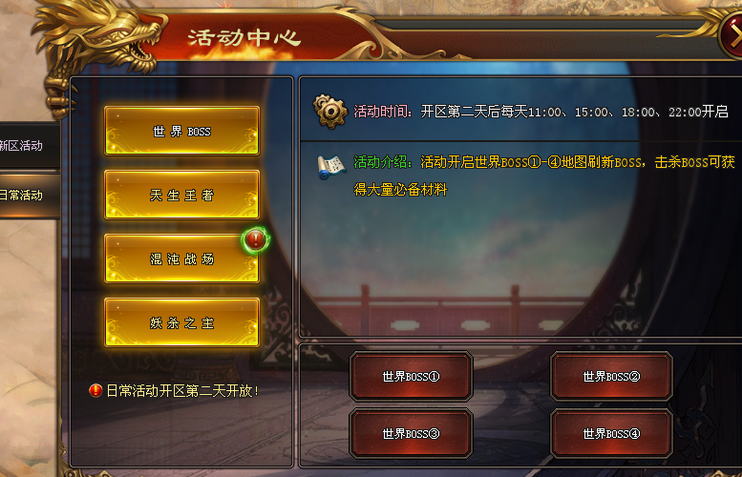The width and height of the screenshot is (742, 477).
Task: Click the 活动中心 title banner
Action: click(244, 38)
